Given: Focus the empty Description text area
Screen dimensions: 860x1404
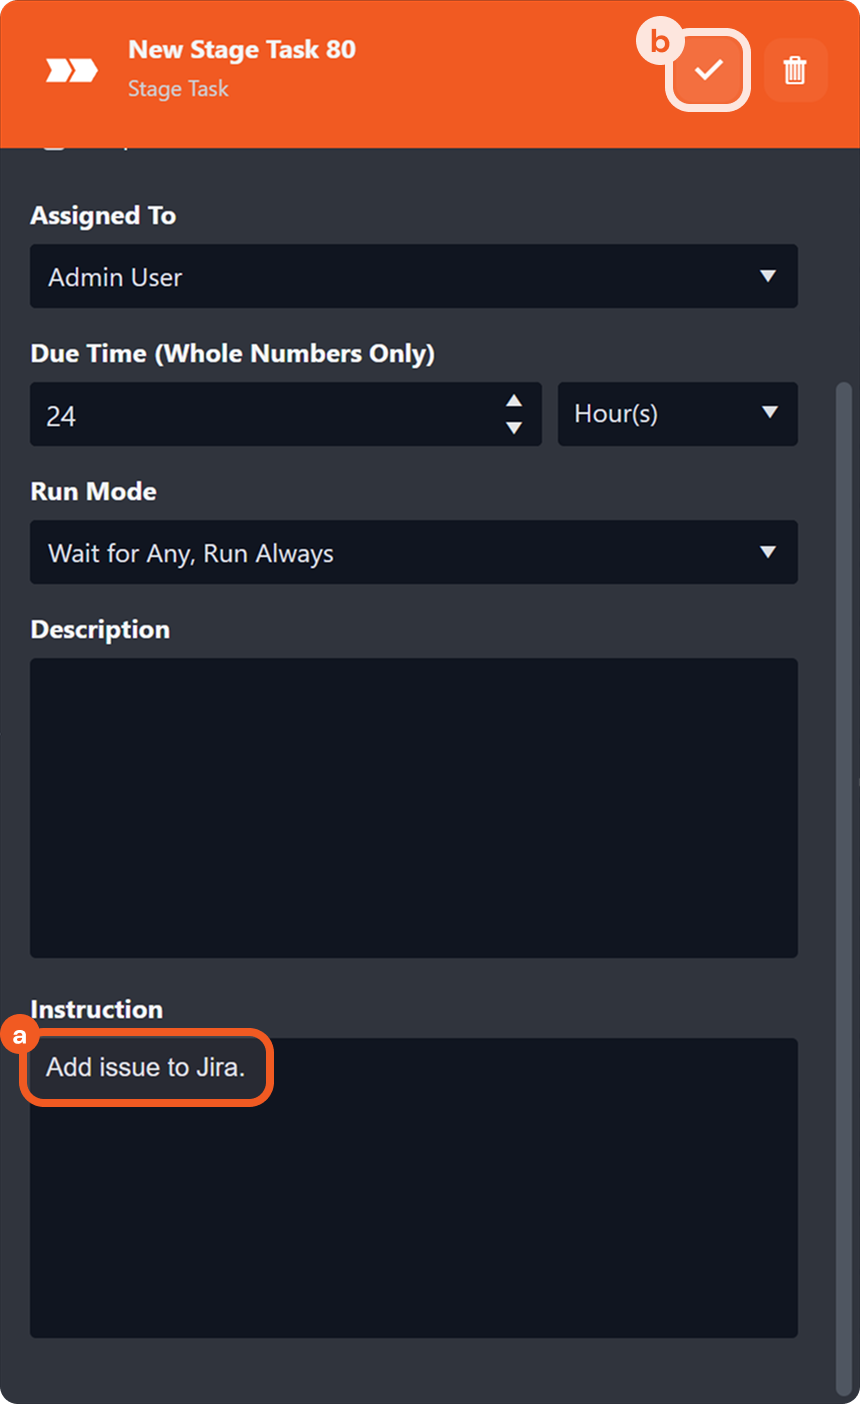Looking at the screenshot, I should tap(414, 807).
